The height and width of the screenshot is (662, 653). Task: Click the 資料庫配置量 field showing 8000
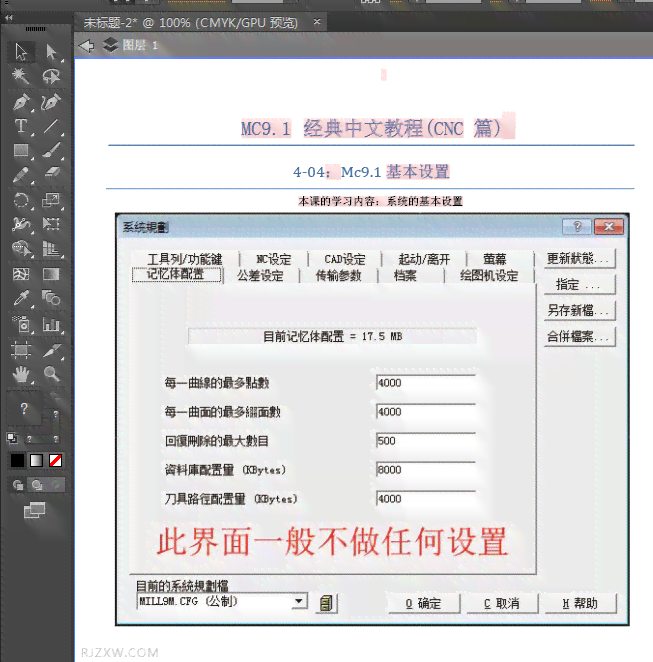tap(425, 470)
